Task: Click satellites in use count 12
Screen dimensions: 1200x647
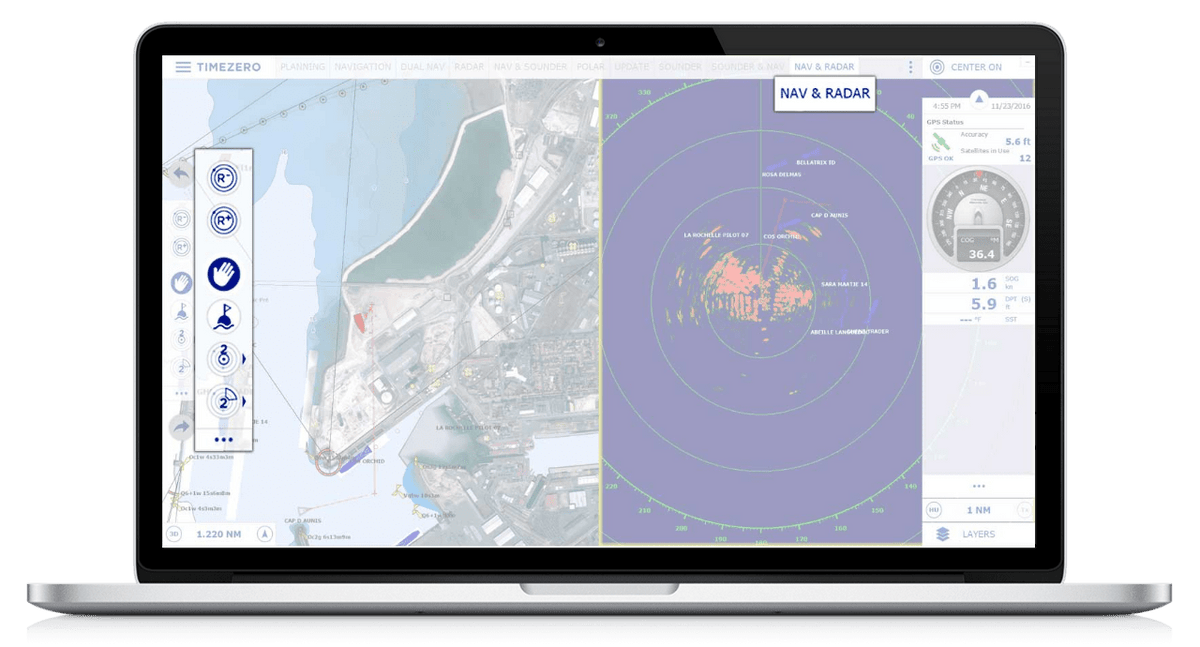Action: 1025,158
